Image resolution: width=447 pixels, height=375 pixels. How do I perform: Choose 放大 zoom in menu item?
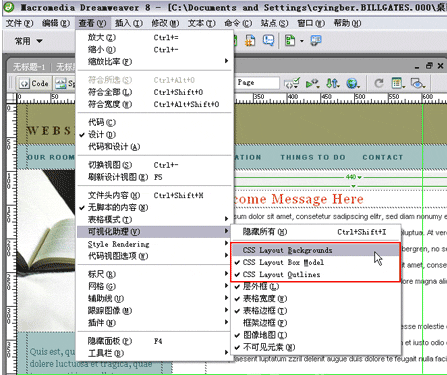(x=154, y=38)
